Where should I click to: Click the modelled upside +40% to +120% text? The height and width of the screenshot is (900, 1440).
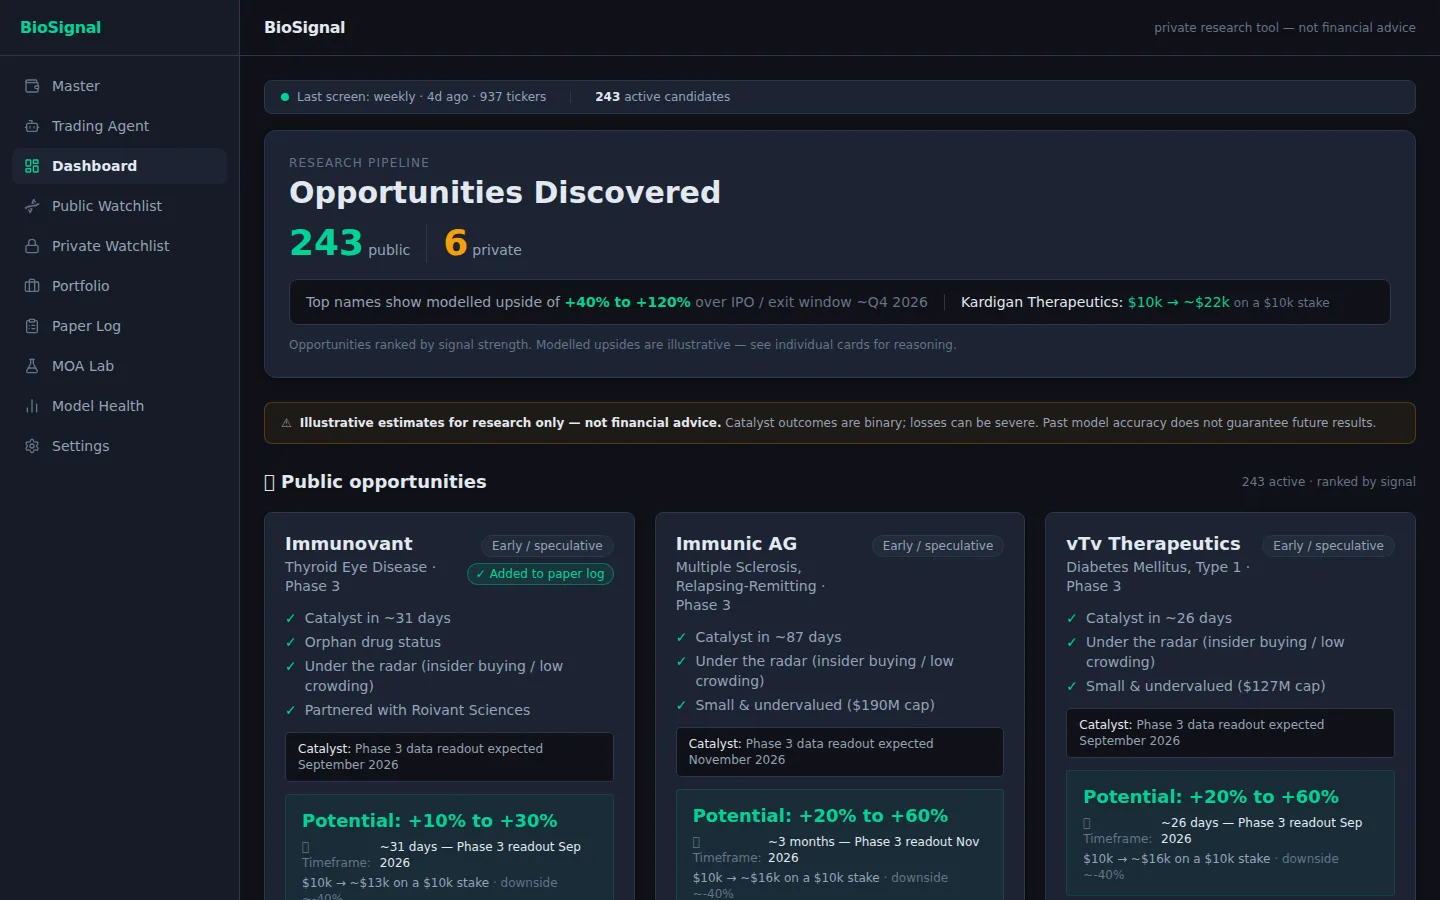click(x=628, y=302)
